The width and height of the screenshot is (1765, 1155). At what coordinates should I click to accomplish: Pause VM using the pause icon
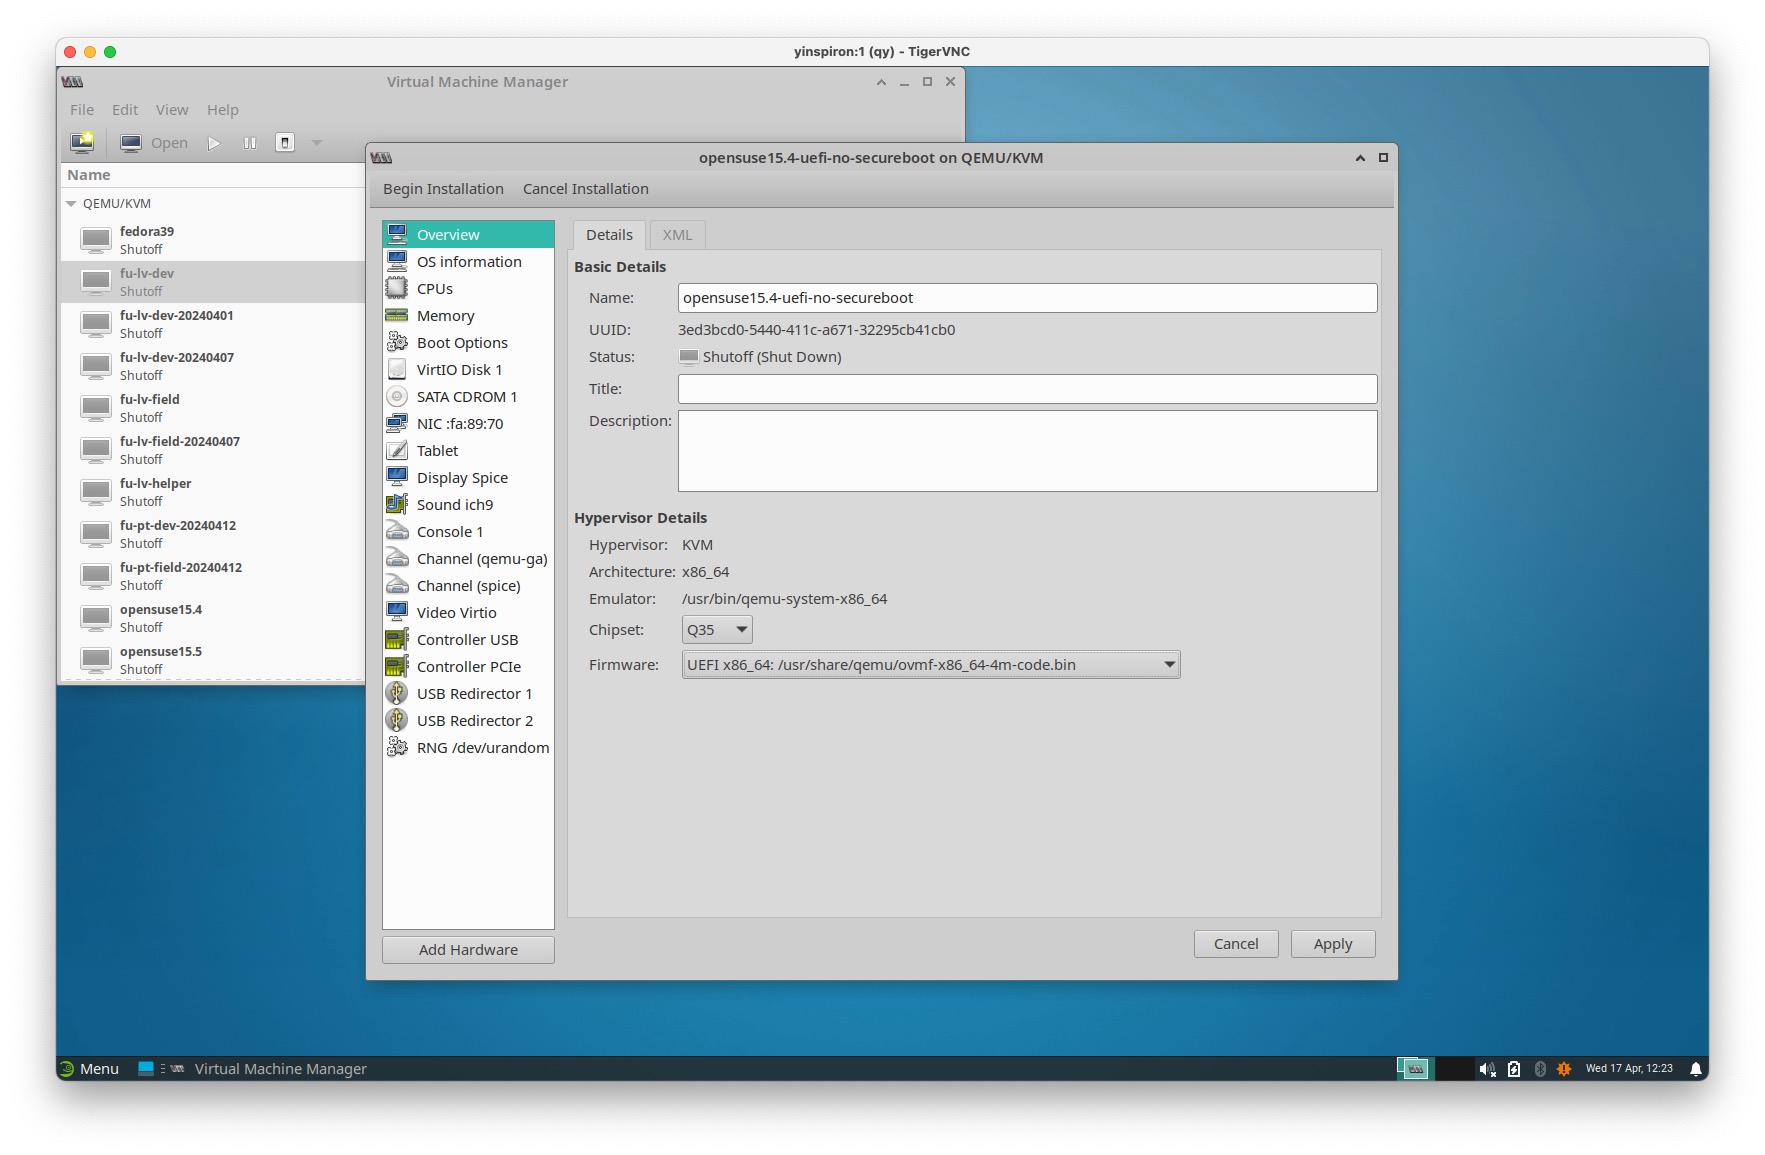[250, 143]
